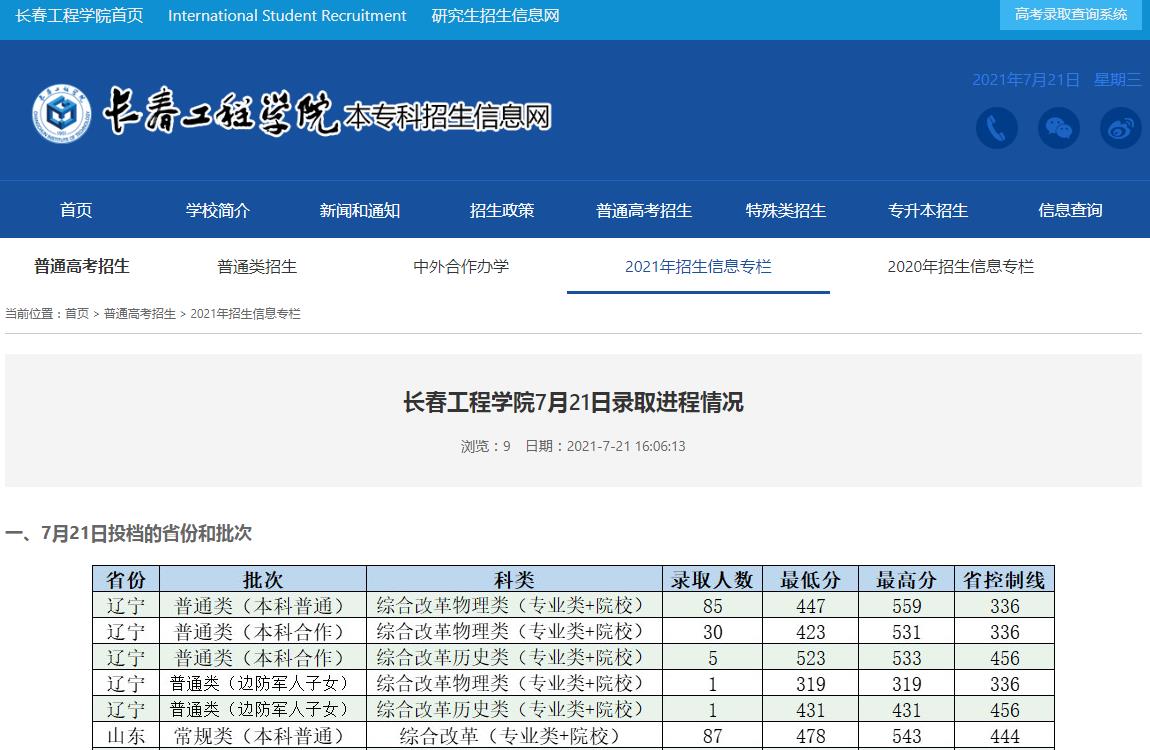This screenshot has width=1150, height=750.
Task: Open the WeChat icon in header
Action: point(1058,128)
